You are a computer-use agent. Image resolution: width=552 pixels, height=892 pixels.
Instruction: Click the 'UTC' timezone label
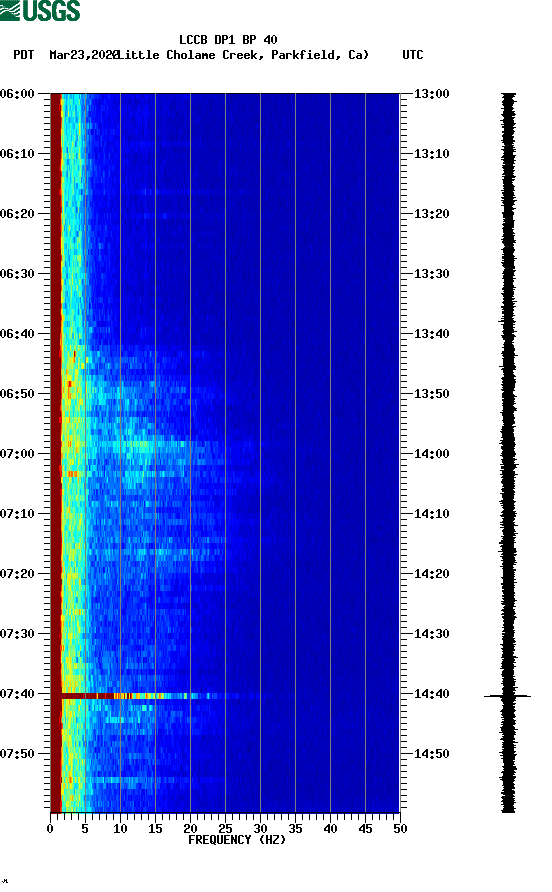pyautogui.click(x=413, y=55)
